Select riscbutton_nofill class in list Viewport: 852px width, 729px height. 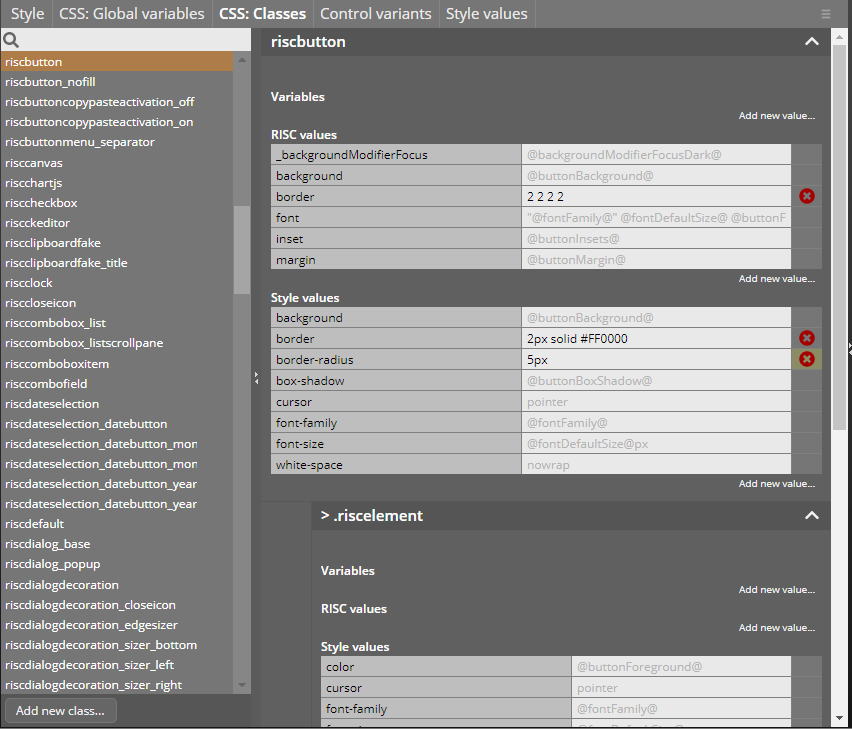point(50,82)
